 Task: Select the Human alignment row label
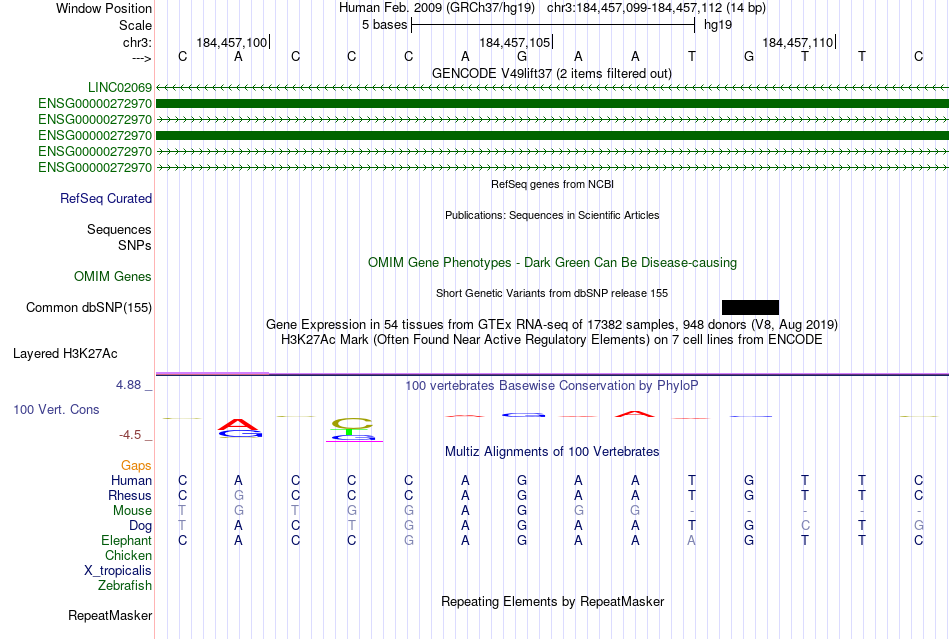[131, 480]
